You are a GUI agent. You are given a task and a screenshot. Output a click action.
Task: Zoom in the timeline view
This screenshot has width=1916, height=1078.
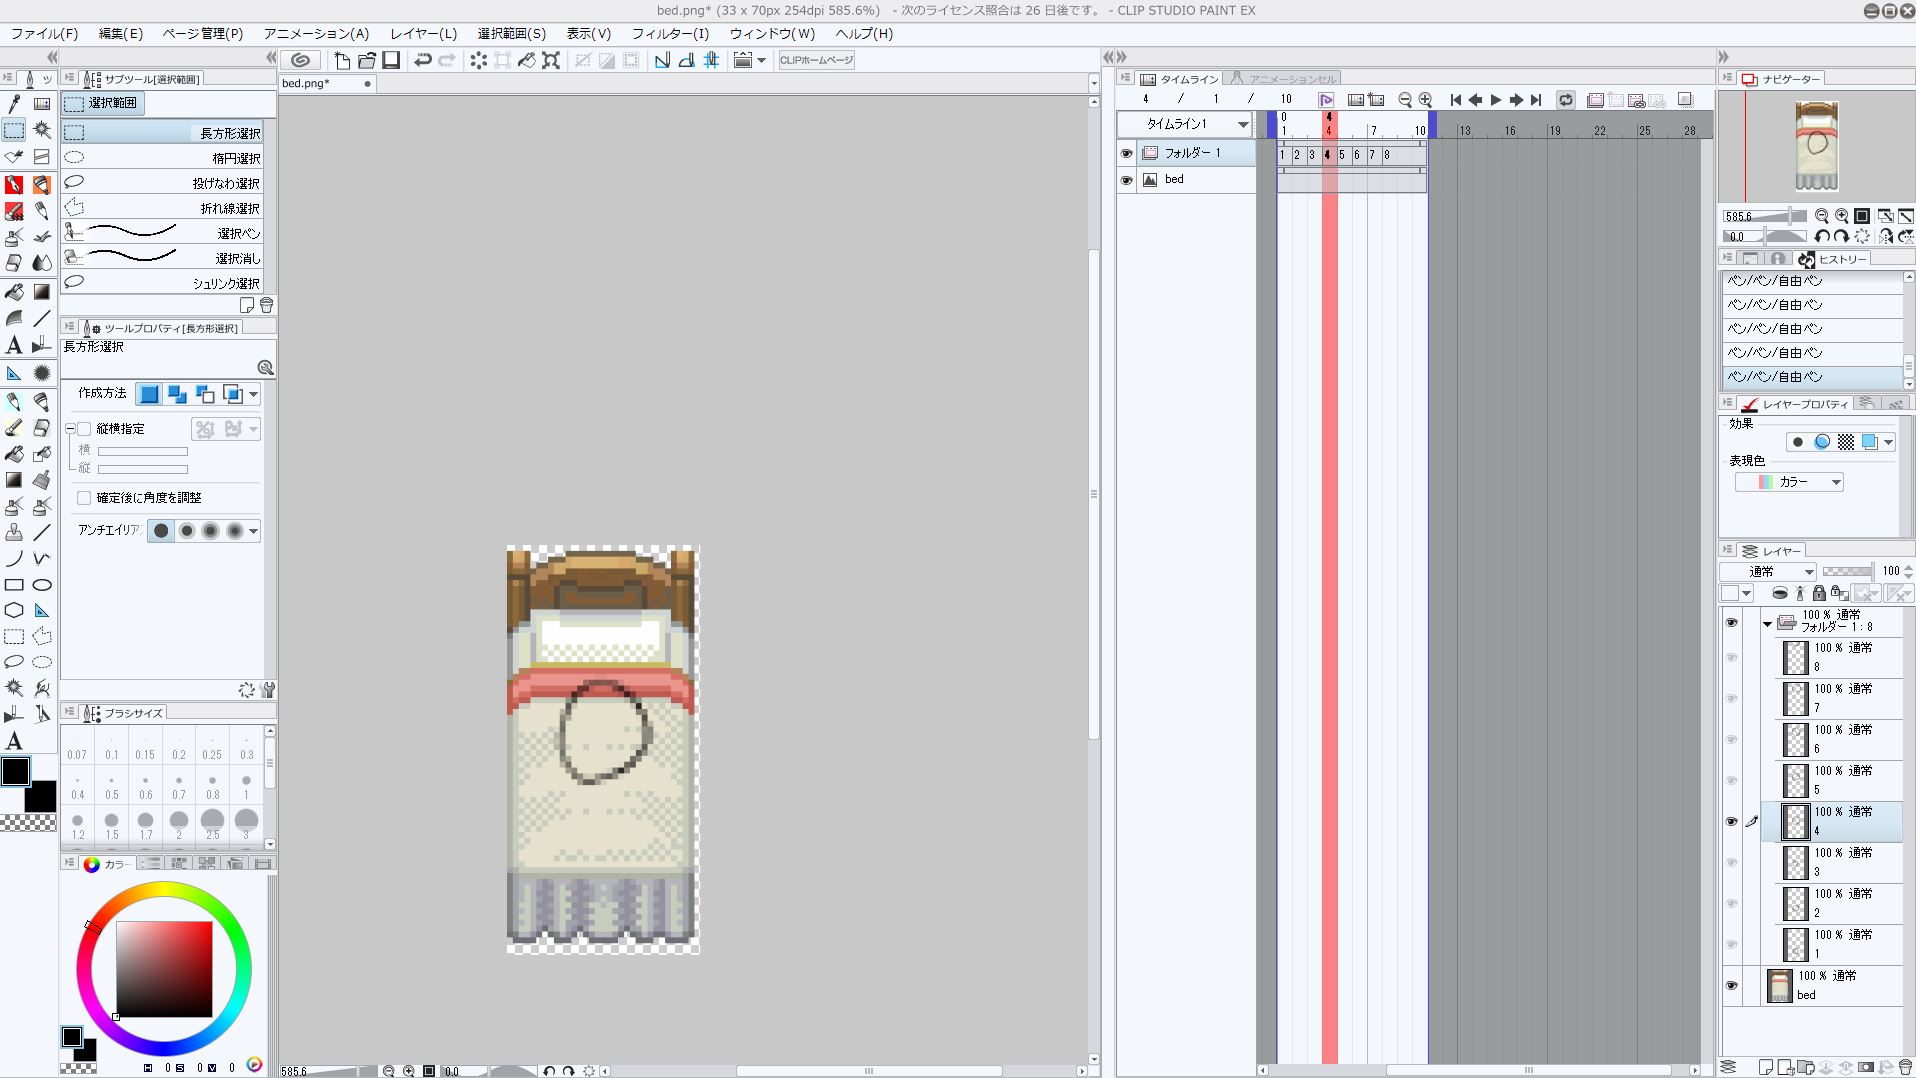1426,100
